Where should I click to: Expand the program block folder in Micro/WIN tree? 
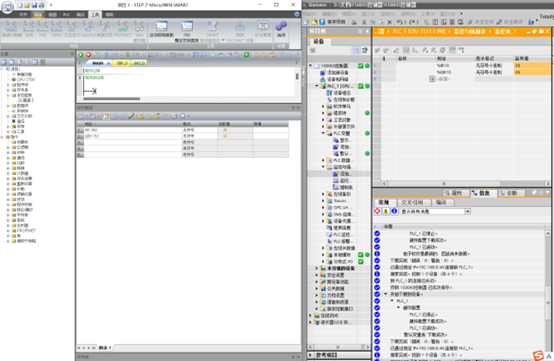tap(8, 85)
